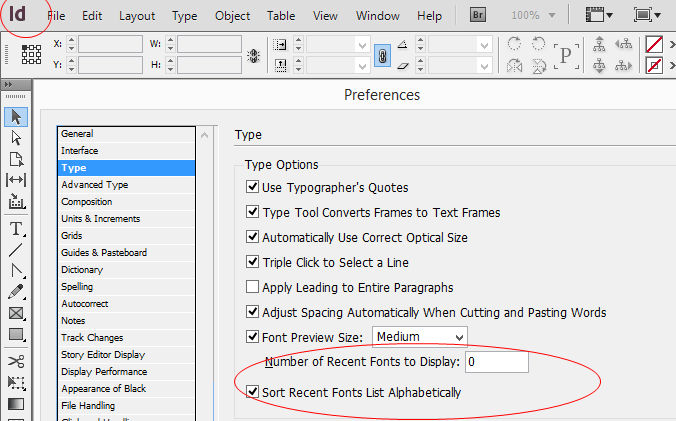Select the Selection tool black arrow
This screenshot has height=421, width=676.
coord(16,117)
